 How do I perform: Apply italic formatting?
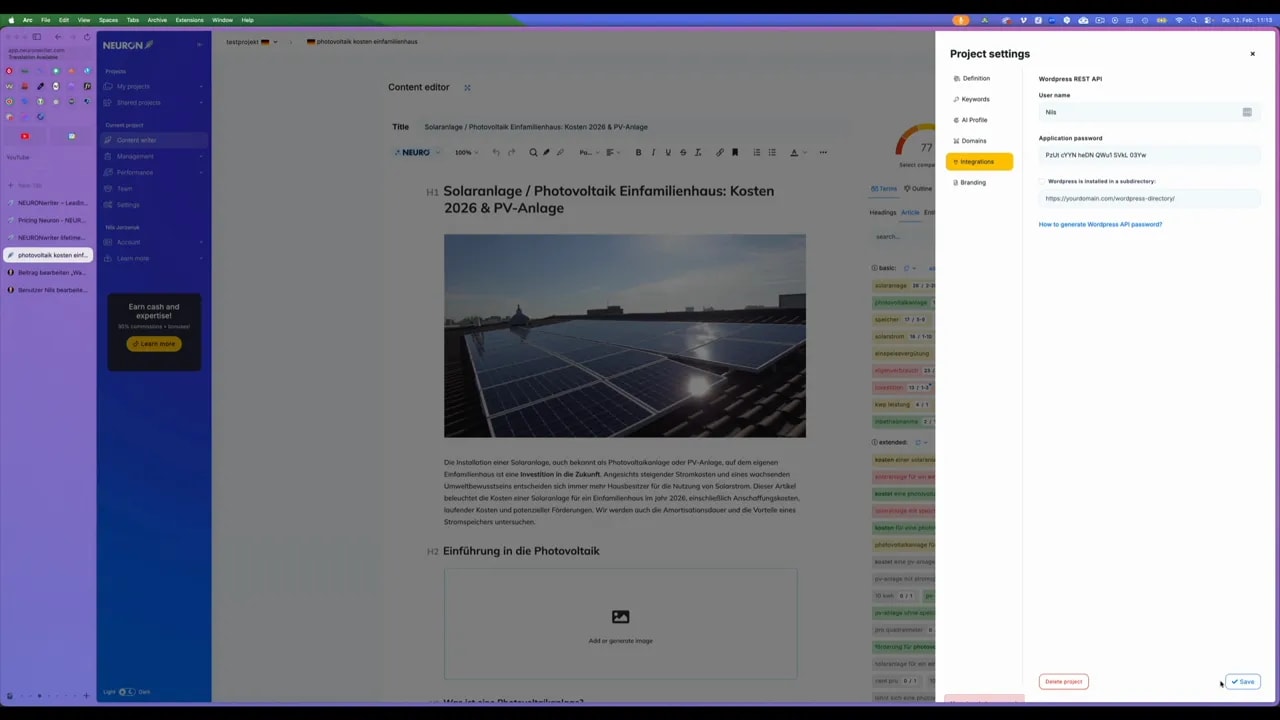653,152
